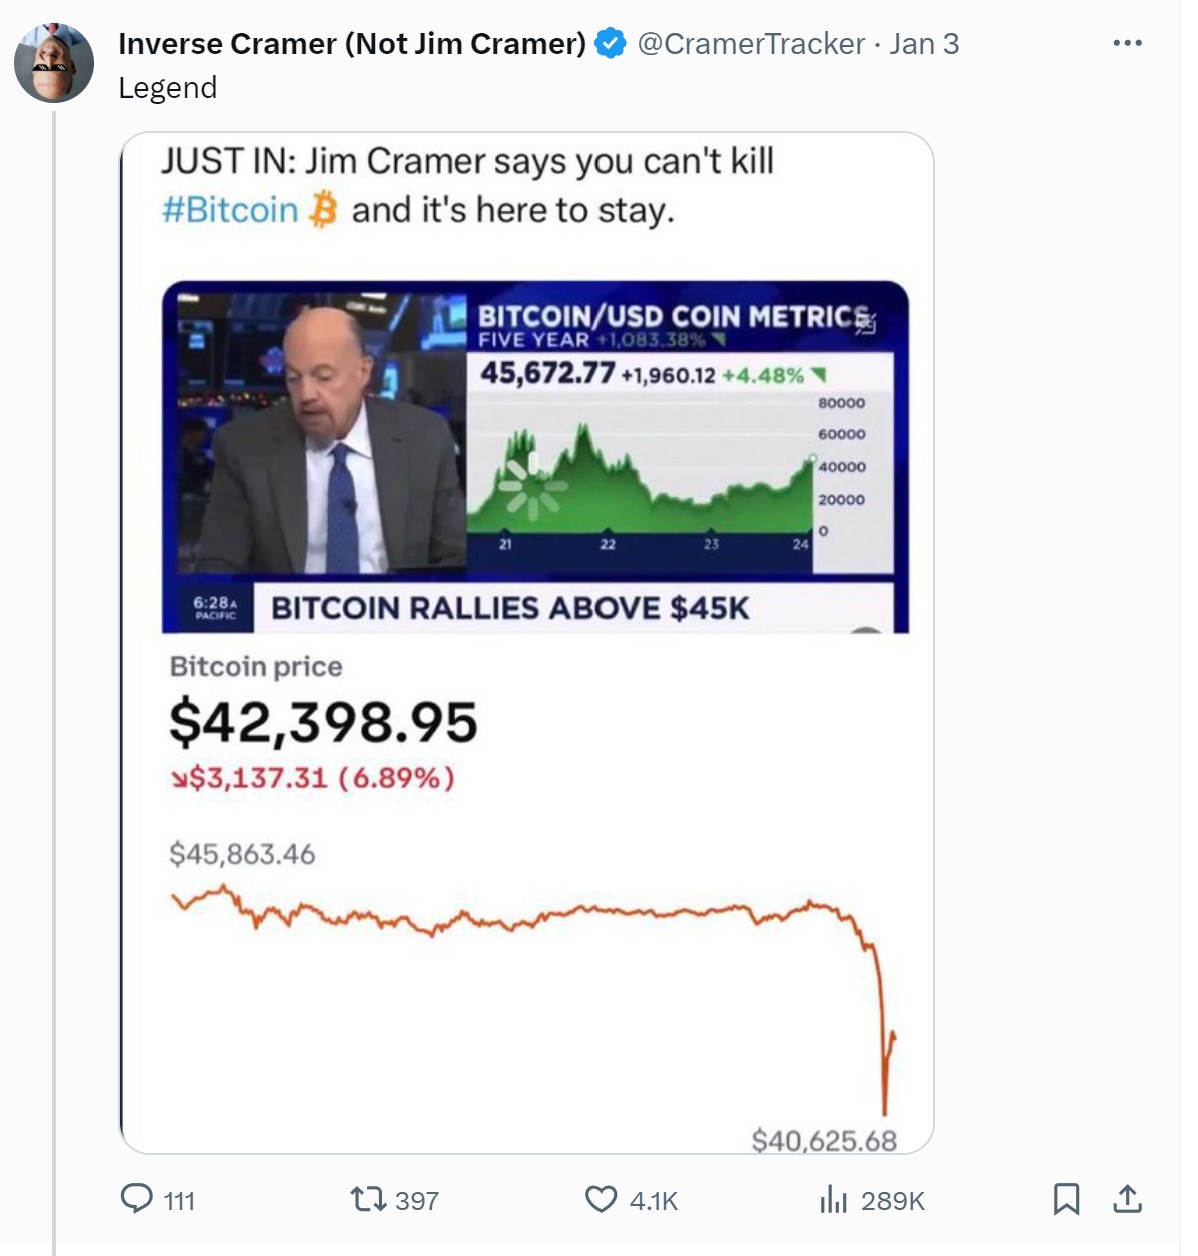Open the Inverse Cramer profile avatar
Screen dimensions: 1198x1256
[x=54, y=62]
